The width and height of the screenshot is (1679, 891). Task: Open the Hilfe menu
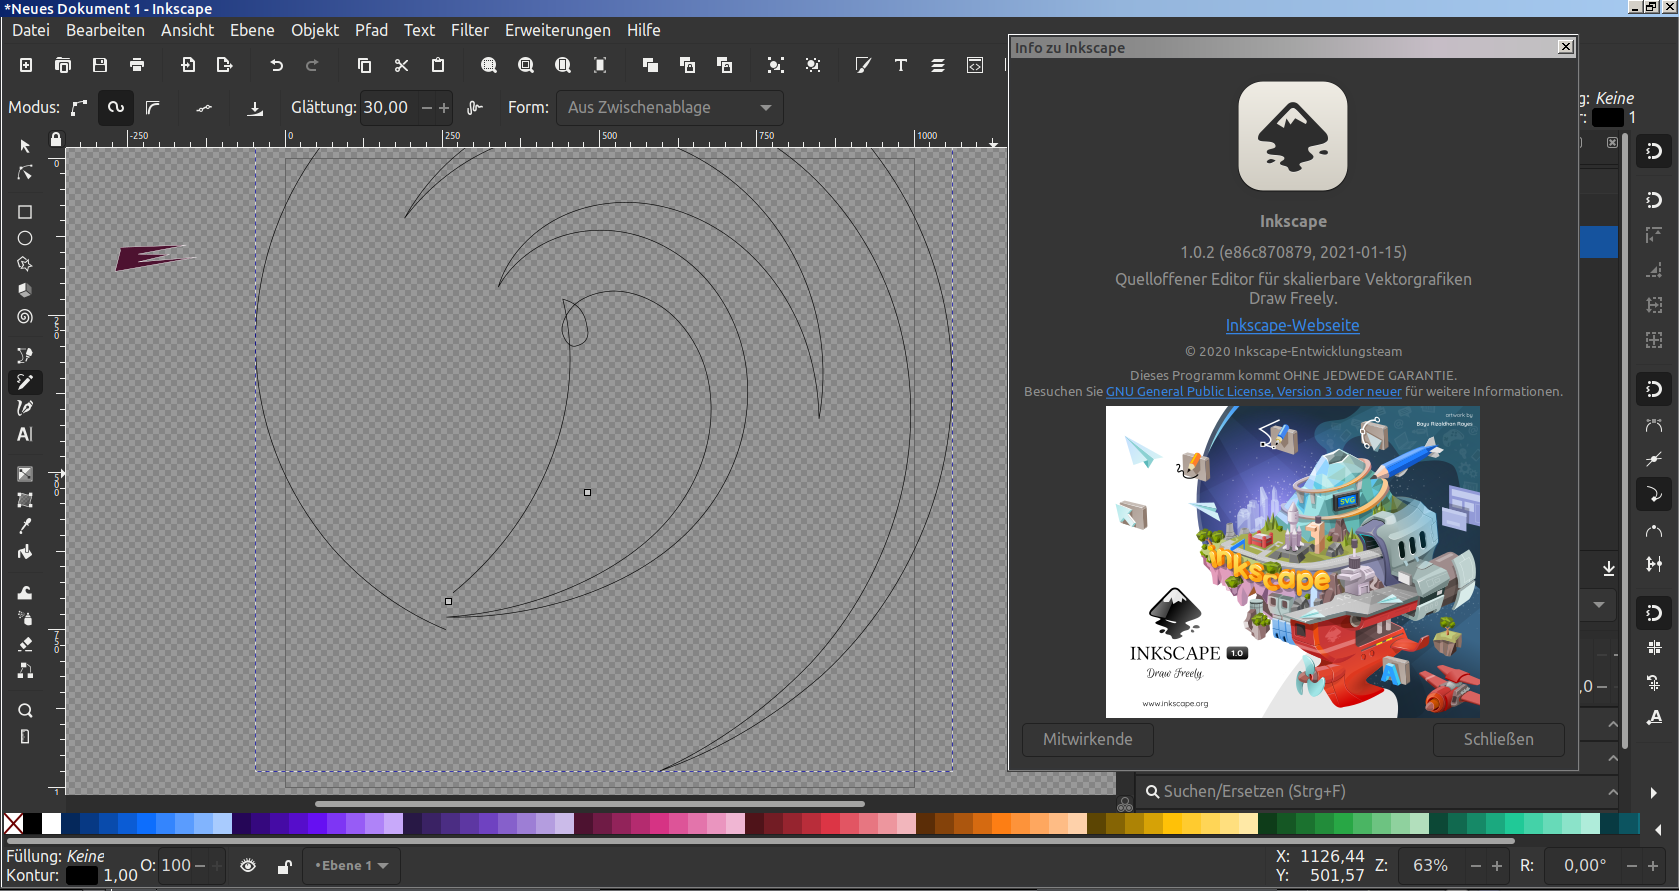click(644, 30)
